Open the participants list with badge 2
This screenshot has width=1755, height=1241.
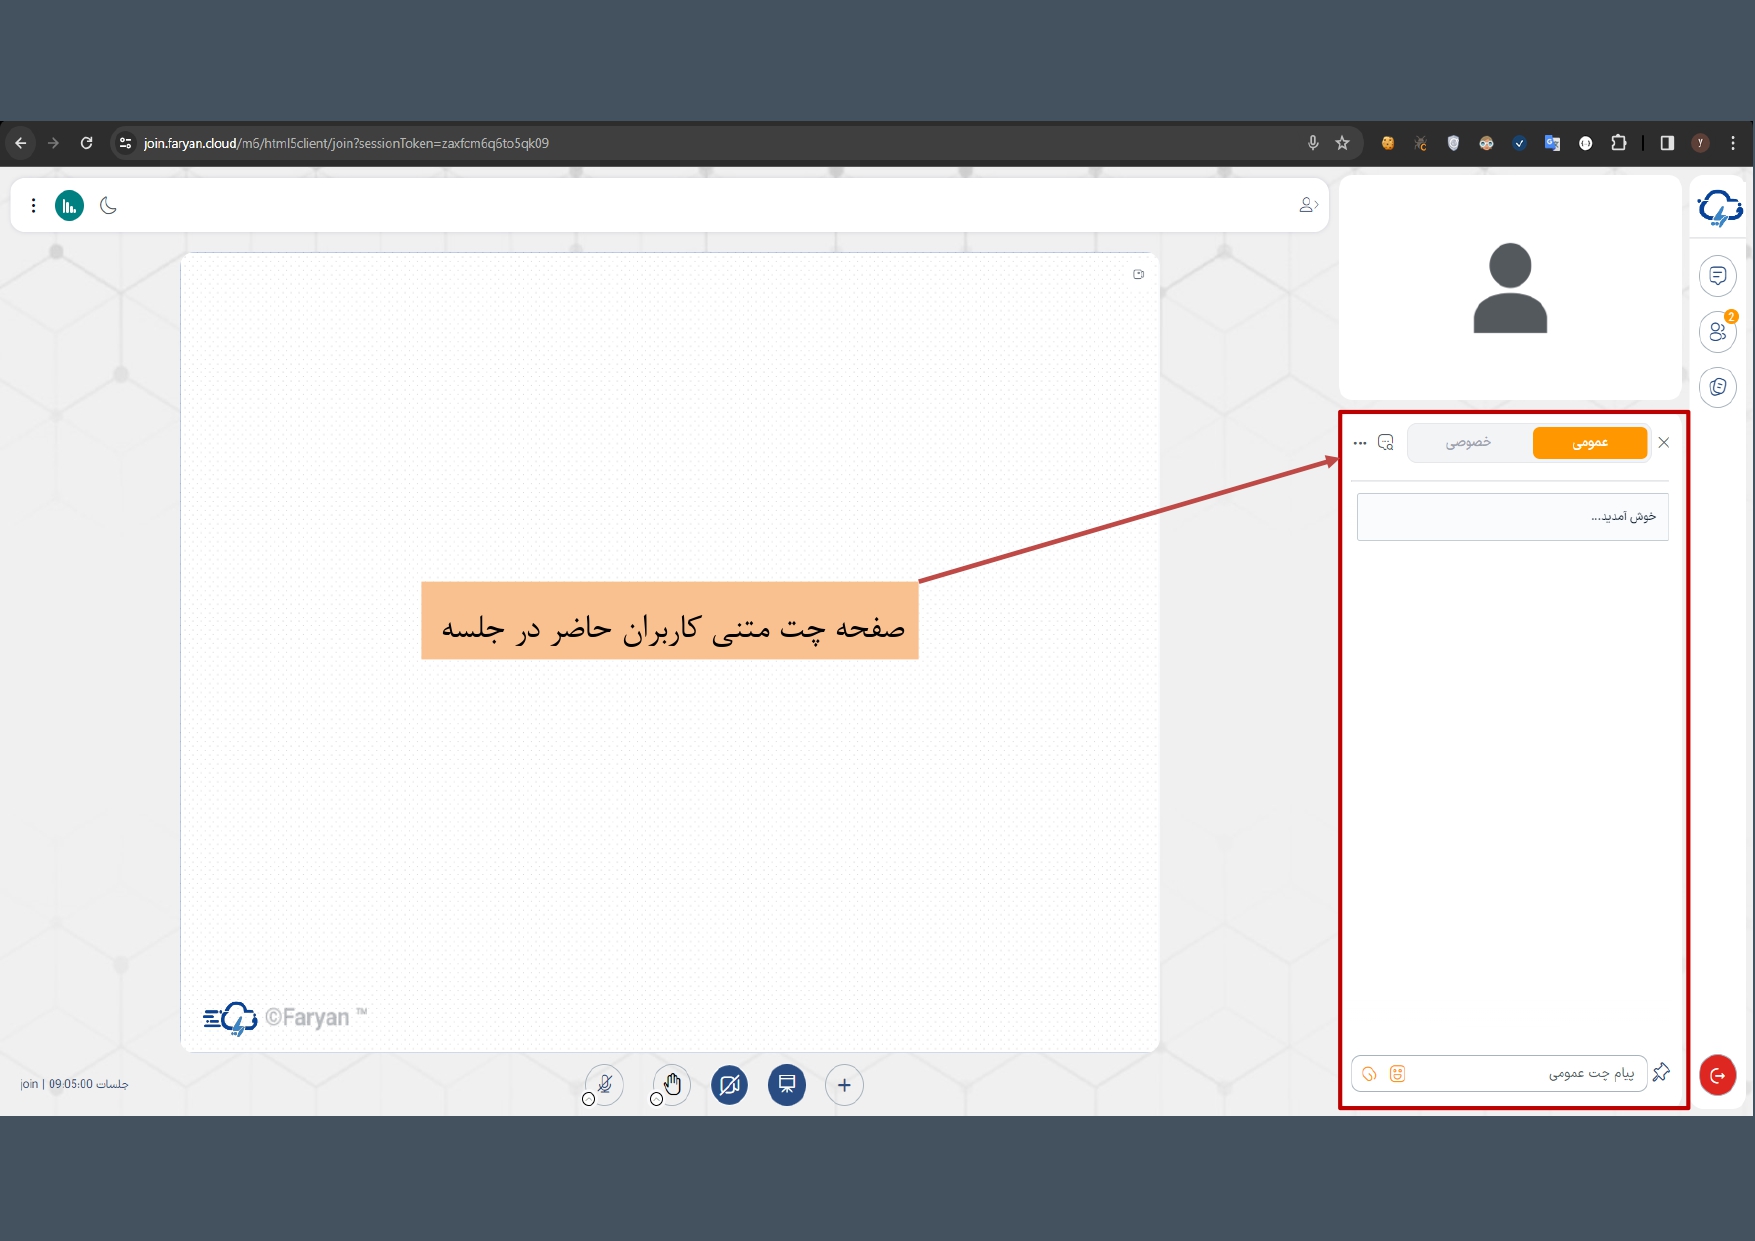point(1718,331)
